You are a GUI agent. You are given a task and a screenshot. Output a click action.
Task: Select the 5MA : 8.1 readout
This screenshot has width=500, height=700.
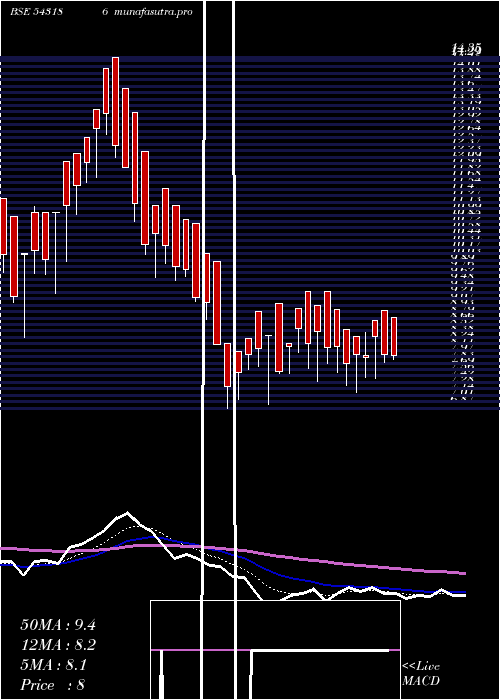pyautogui.click(x=54, y=665)
